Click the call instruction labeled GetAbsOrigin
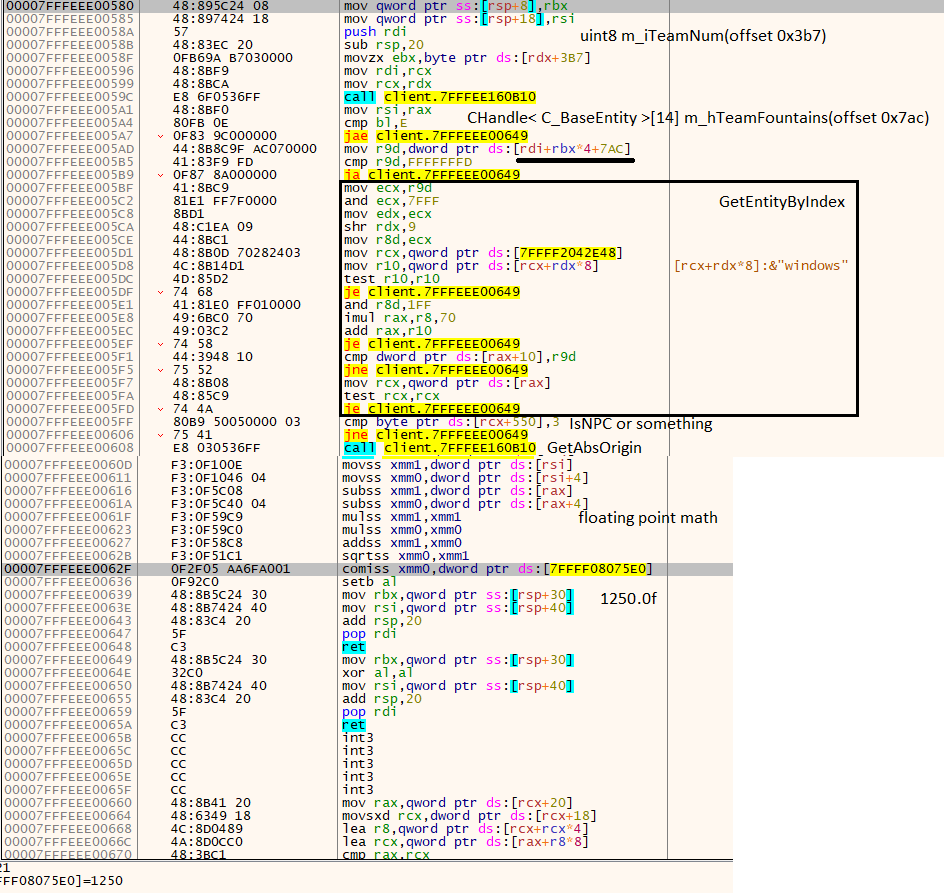This screenshot has height=893, width=944. [x=439, y=448]
